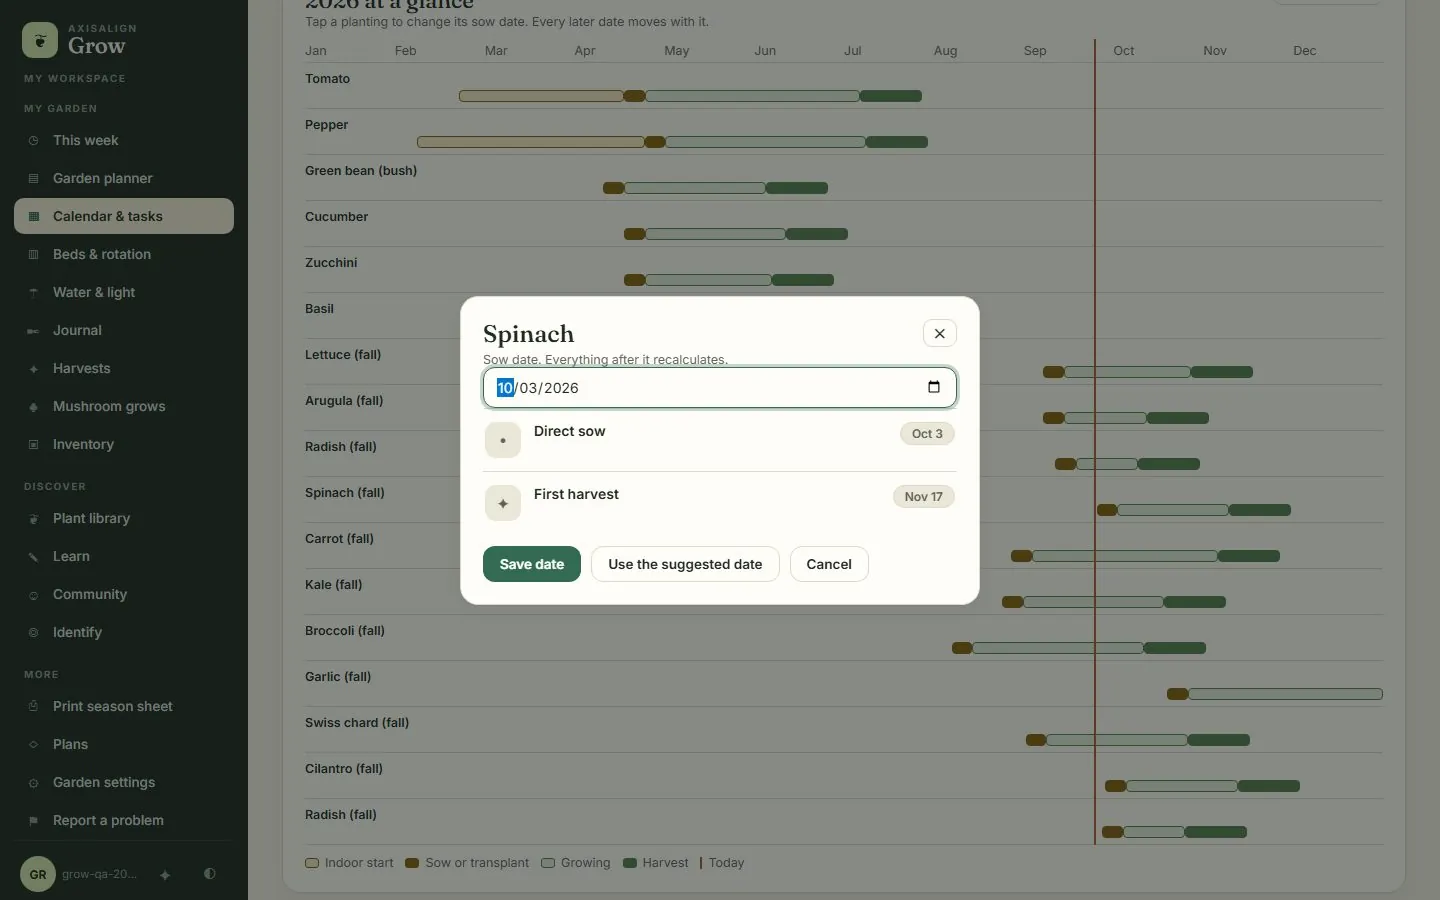This screenshot has height=900, width=1440.
Task: Select the Swiss chard (fall) row label
Action: 357,723
